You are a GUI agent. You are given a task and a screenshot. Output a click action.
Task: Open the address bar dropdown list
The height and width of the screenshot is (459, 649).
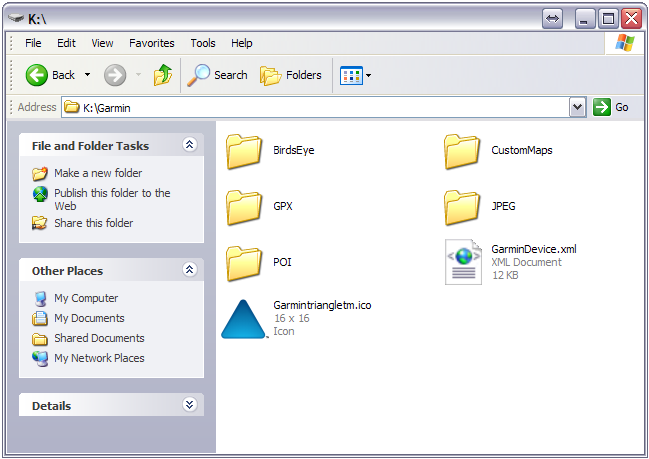(x=577, y=107)
